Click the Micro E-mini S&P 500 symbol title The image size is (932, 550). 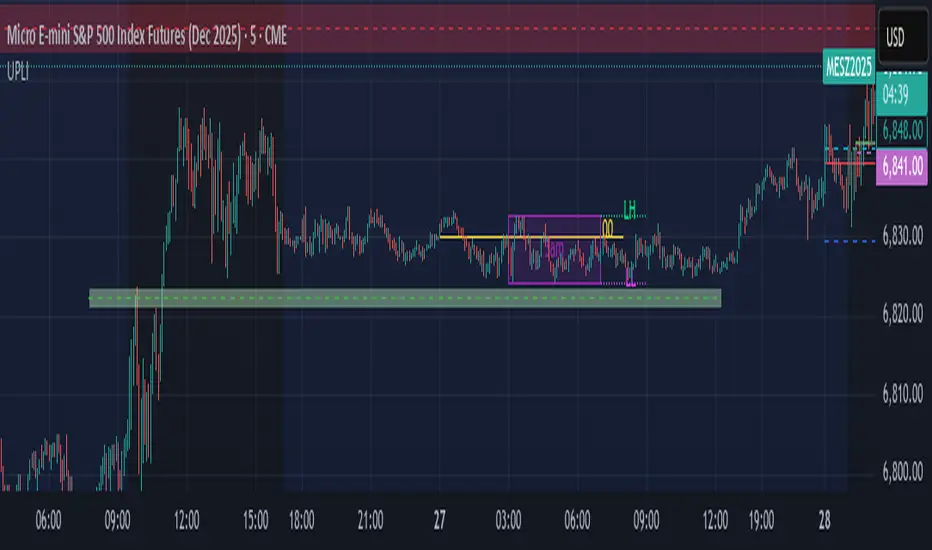pos(147,36)
